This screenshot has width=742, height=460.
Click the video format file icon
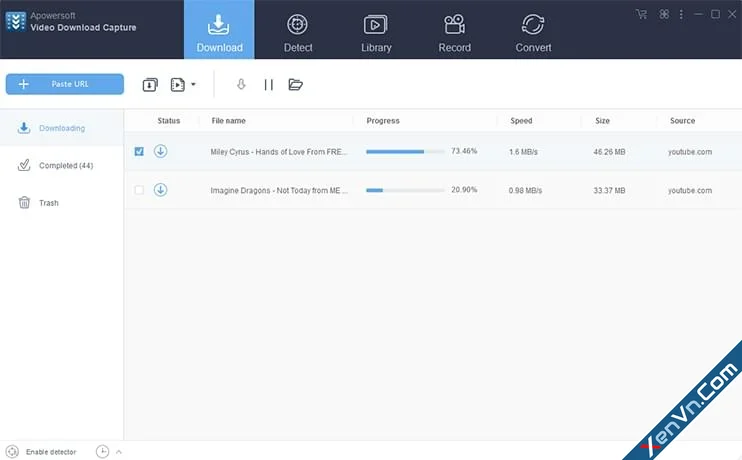177,85
